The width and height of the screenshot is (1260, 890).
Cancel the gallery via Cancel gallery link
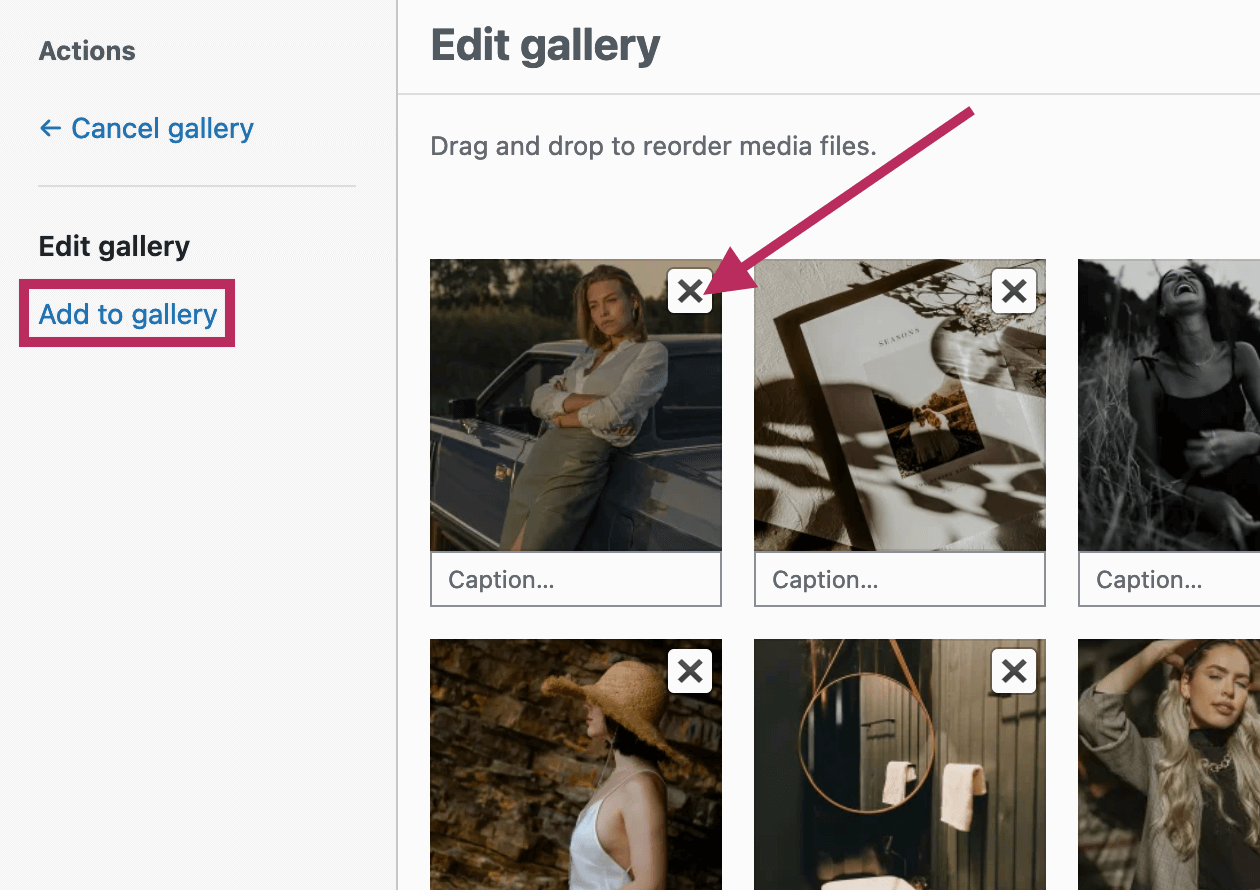pyautogui.click(x=162, y=129)
